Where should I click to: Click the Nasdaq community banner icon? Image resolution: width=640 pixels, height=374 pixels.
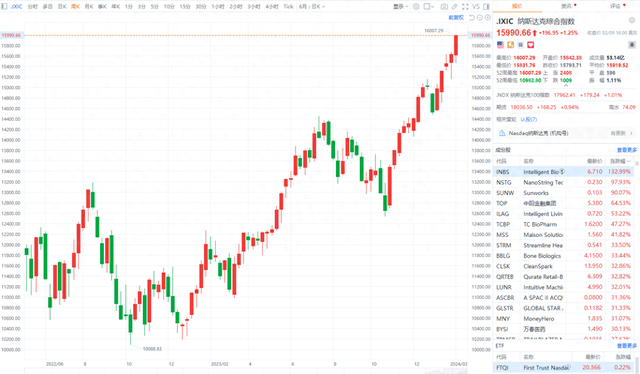tap(502, 133)
